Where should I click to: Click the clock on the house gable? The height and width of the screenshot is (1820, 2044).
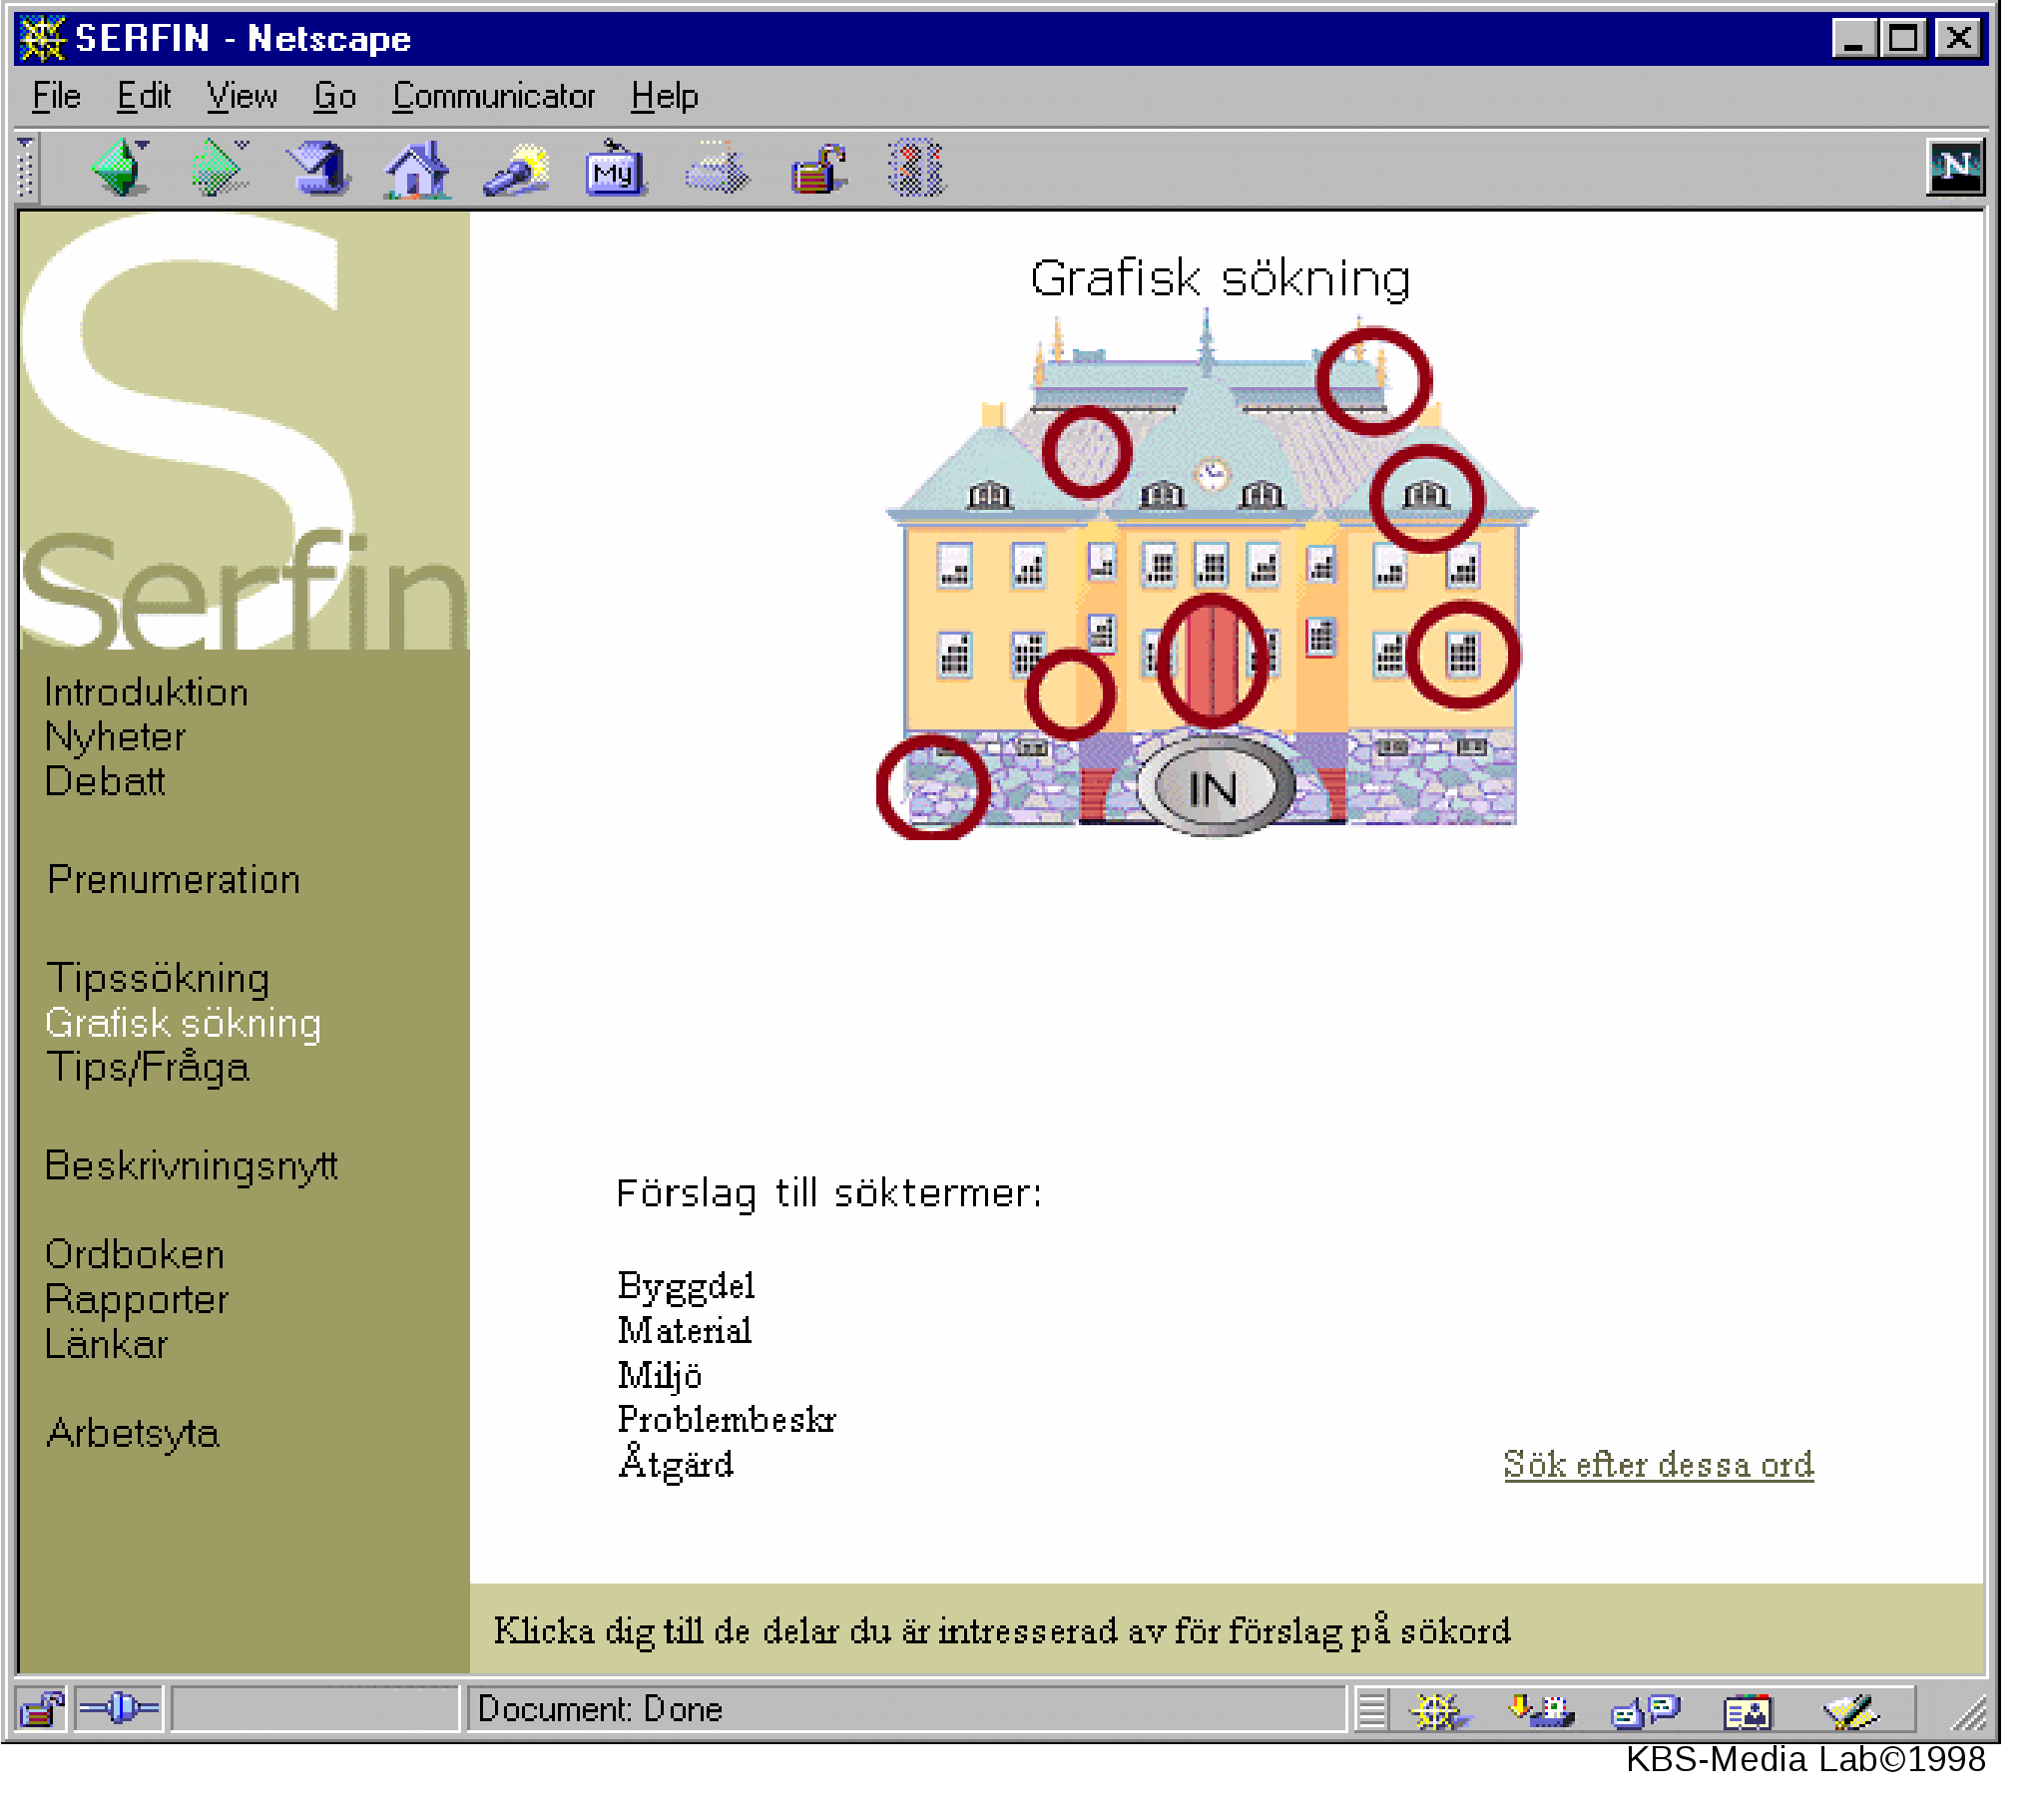[1214, 475]
